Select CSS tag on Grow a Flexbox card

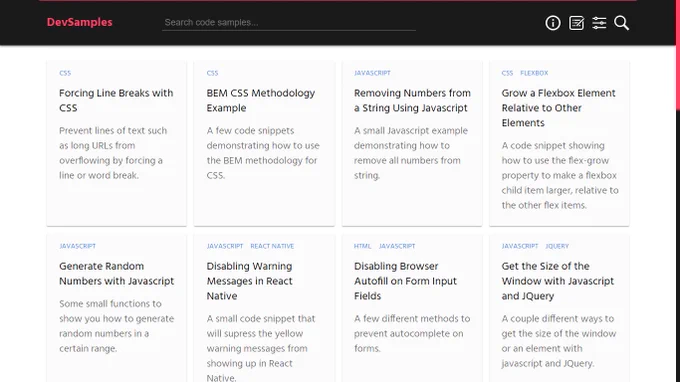tap(507, 73)
